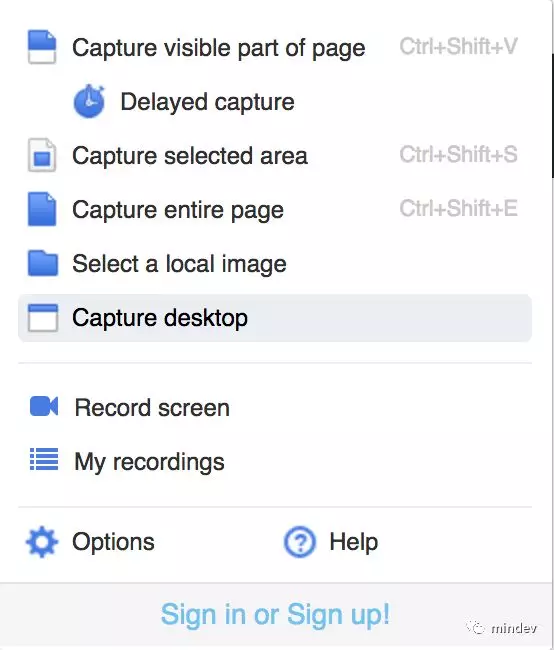This screenshot has height=650, width=554.
Task: Select the Delayed capture entry
Action: tap(207, 102)
